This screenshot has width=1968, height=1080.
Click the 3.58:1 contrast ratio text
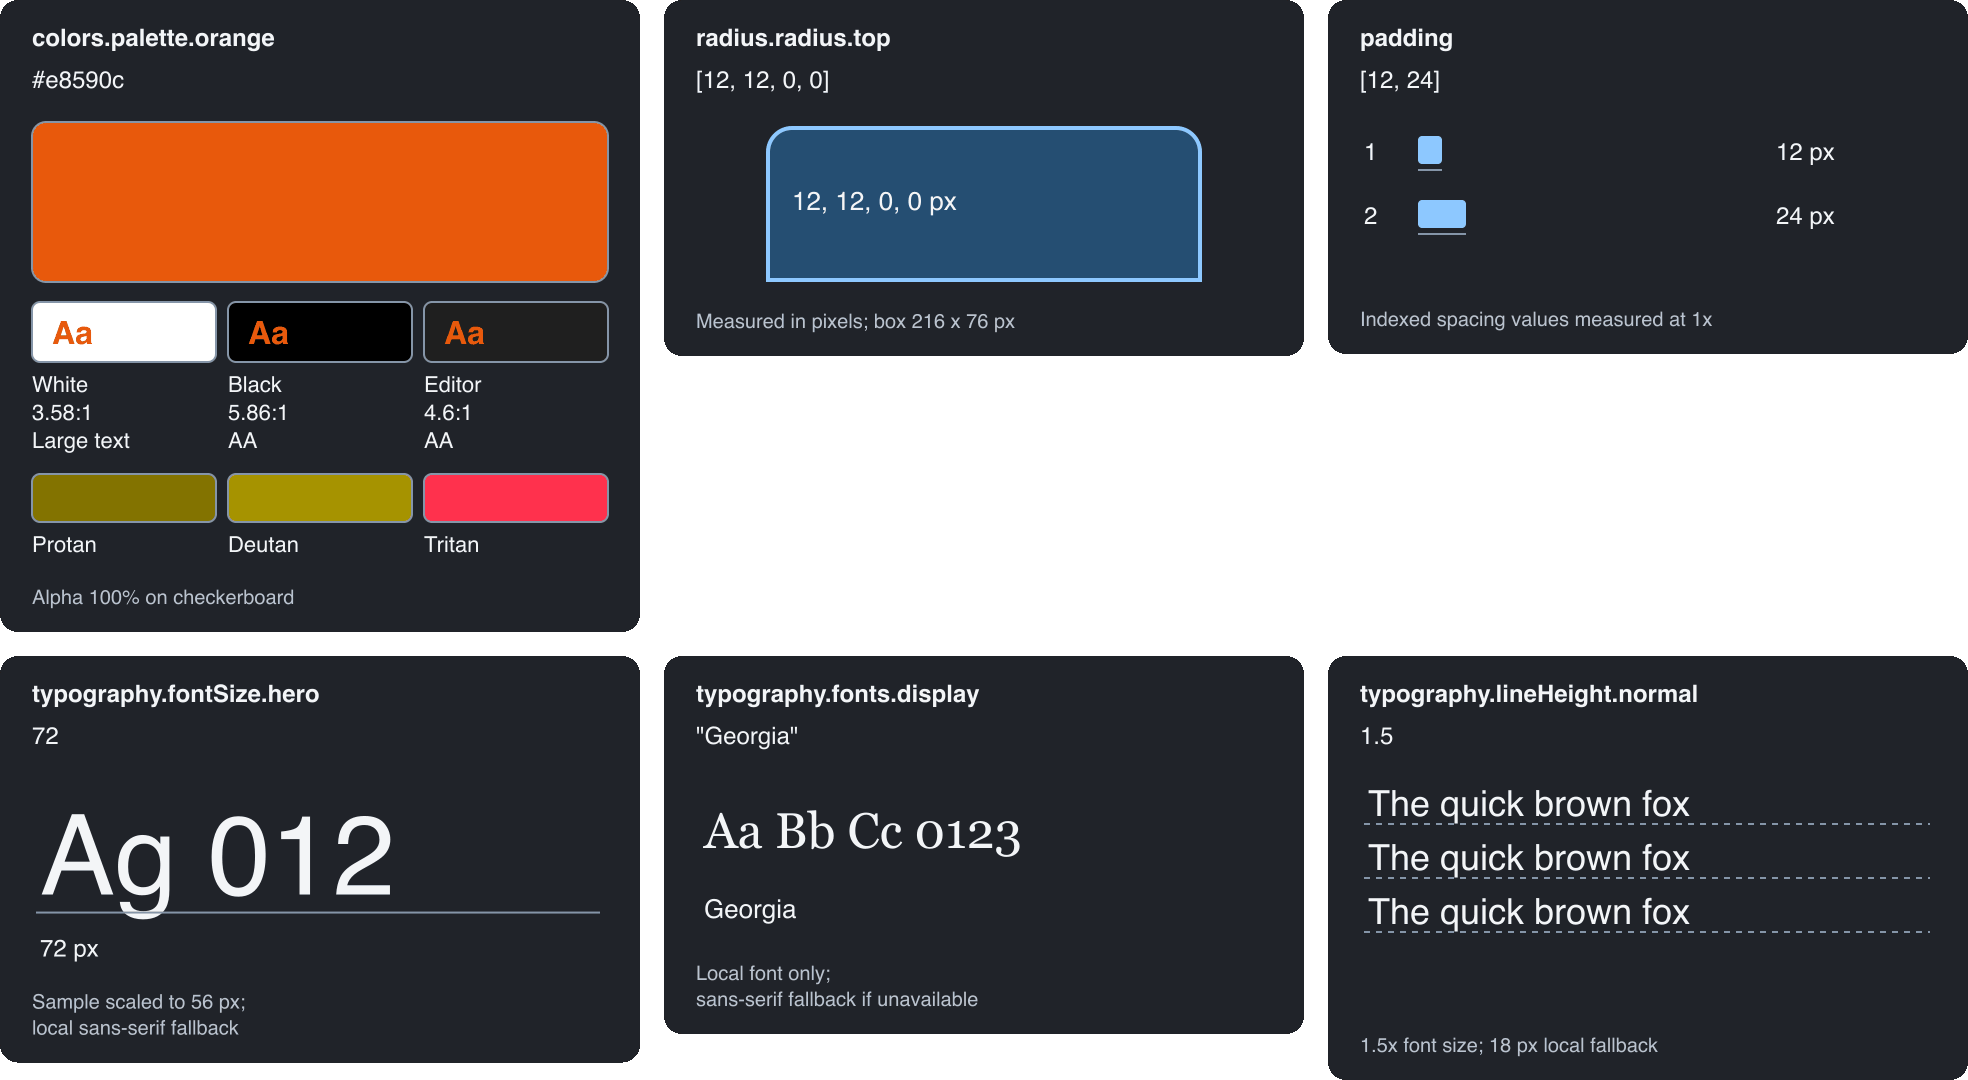pos(62,413)
